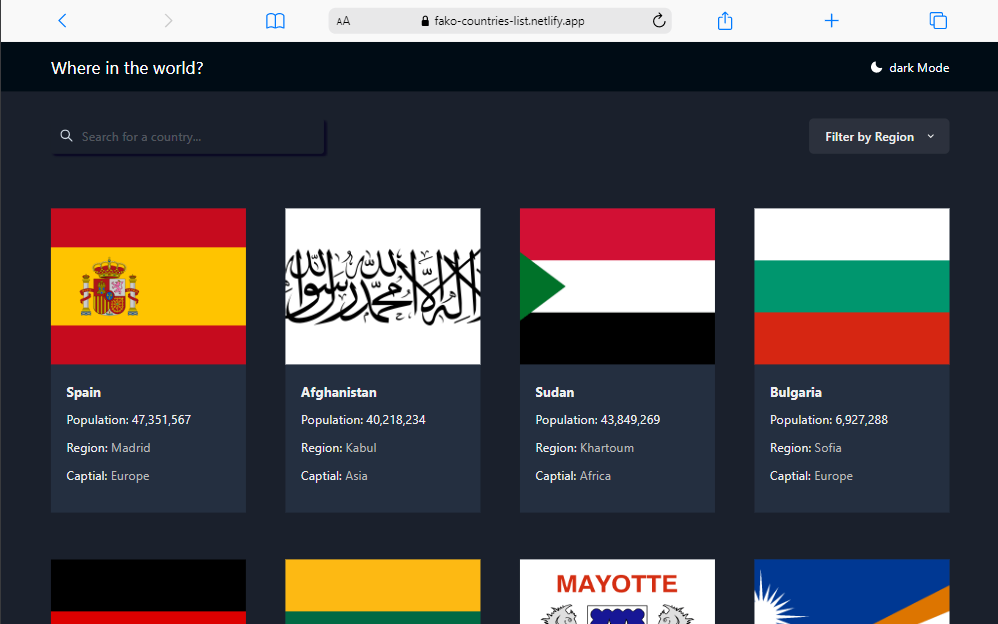Click the fako-countries-list.netlify.app address bar
998x624 pixels.
[x=500, y=21]
